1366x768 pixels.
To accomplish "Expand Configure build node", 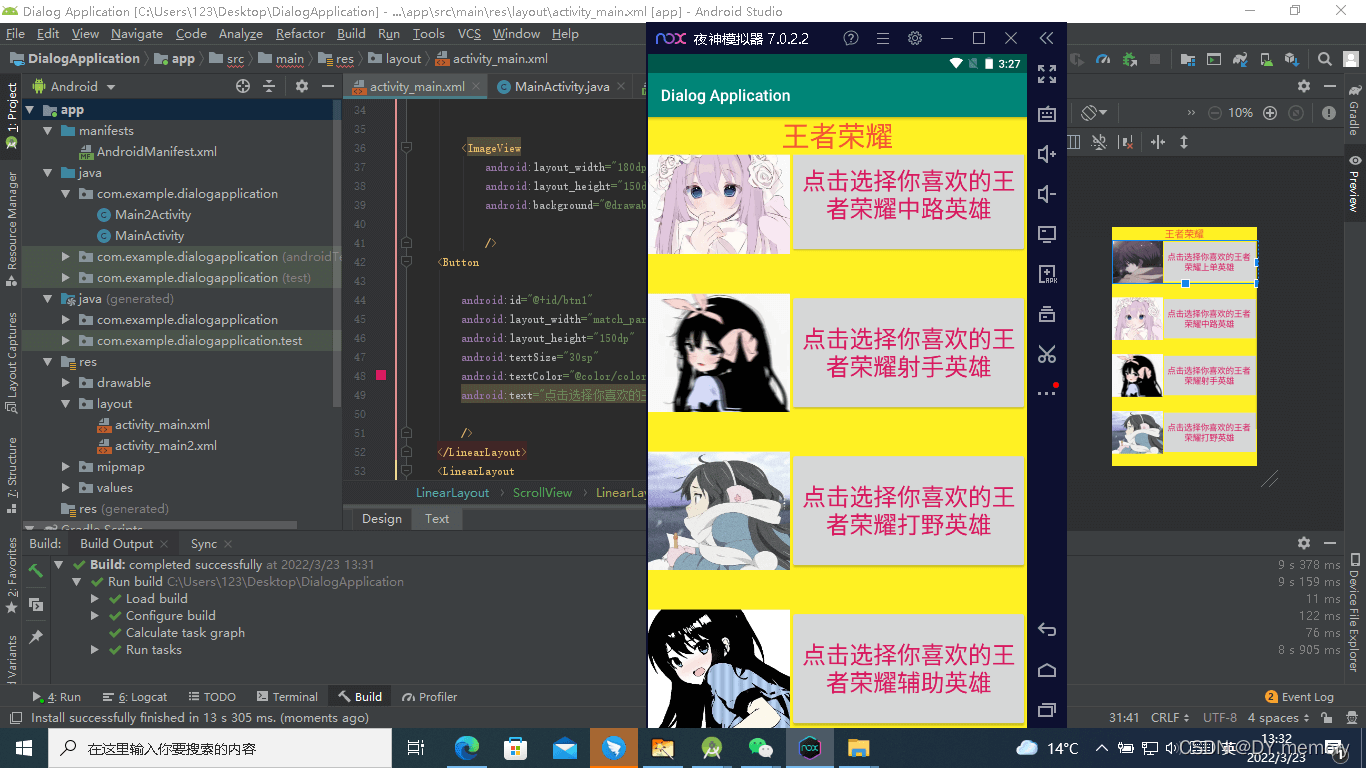I will click(x=95, y=616).
